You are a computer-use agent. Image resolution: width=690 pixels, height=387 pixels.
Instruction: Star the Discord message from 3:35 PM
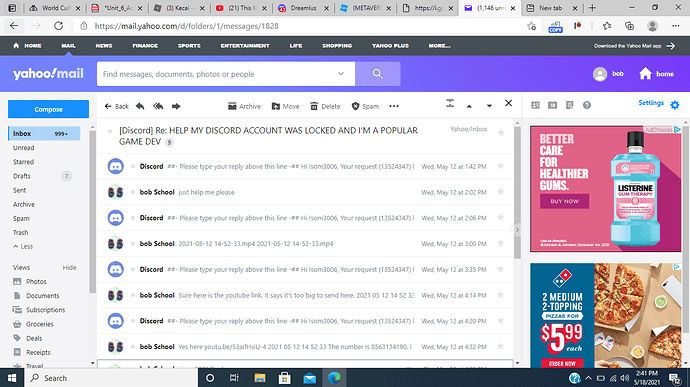click(x=500, y=269)
